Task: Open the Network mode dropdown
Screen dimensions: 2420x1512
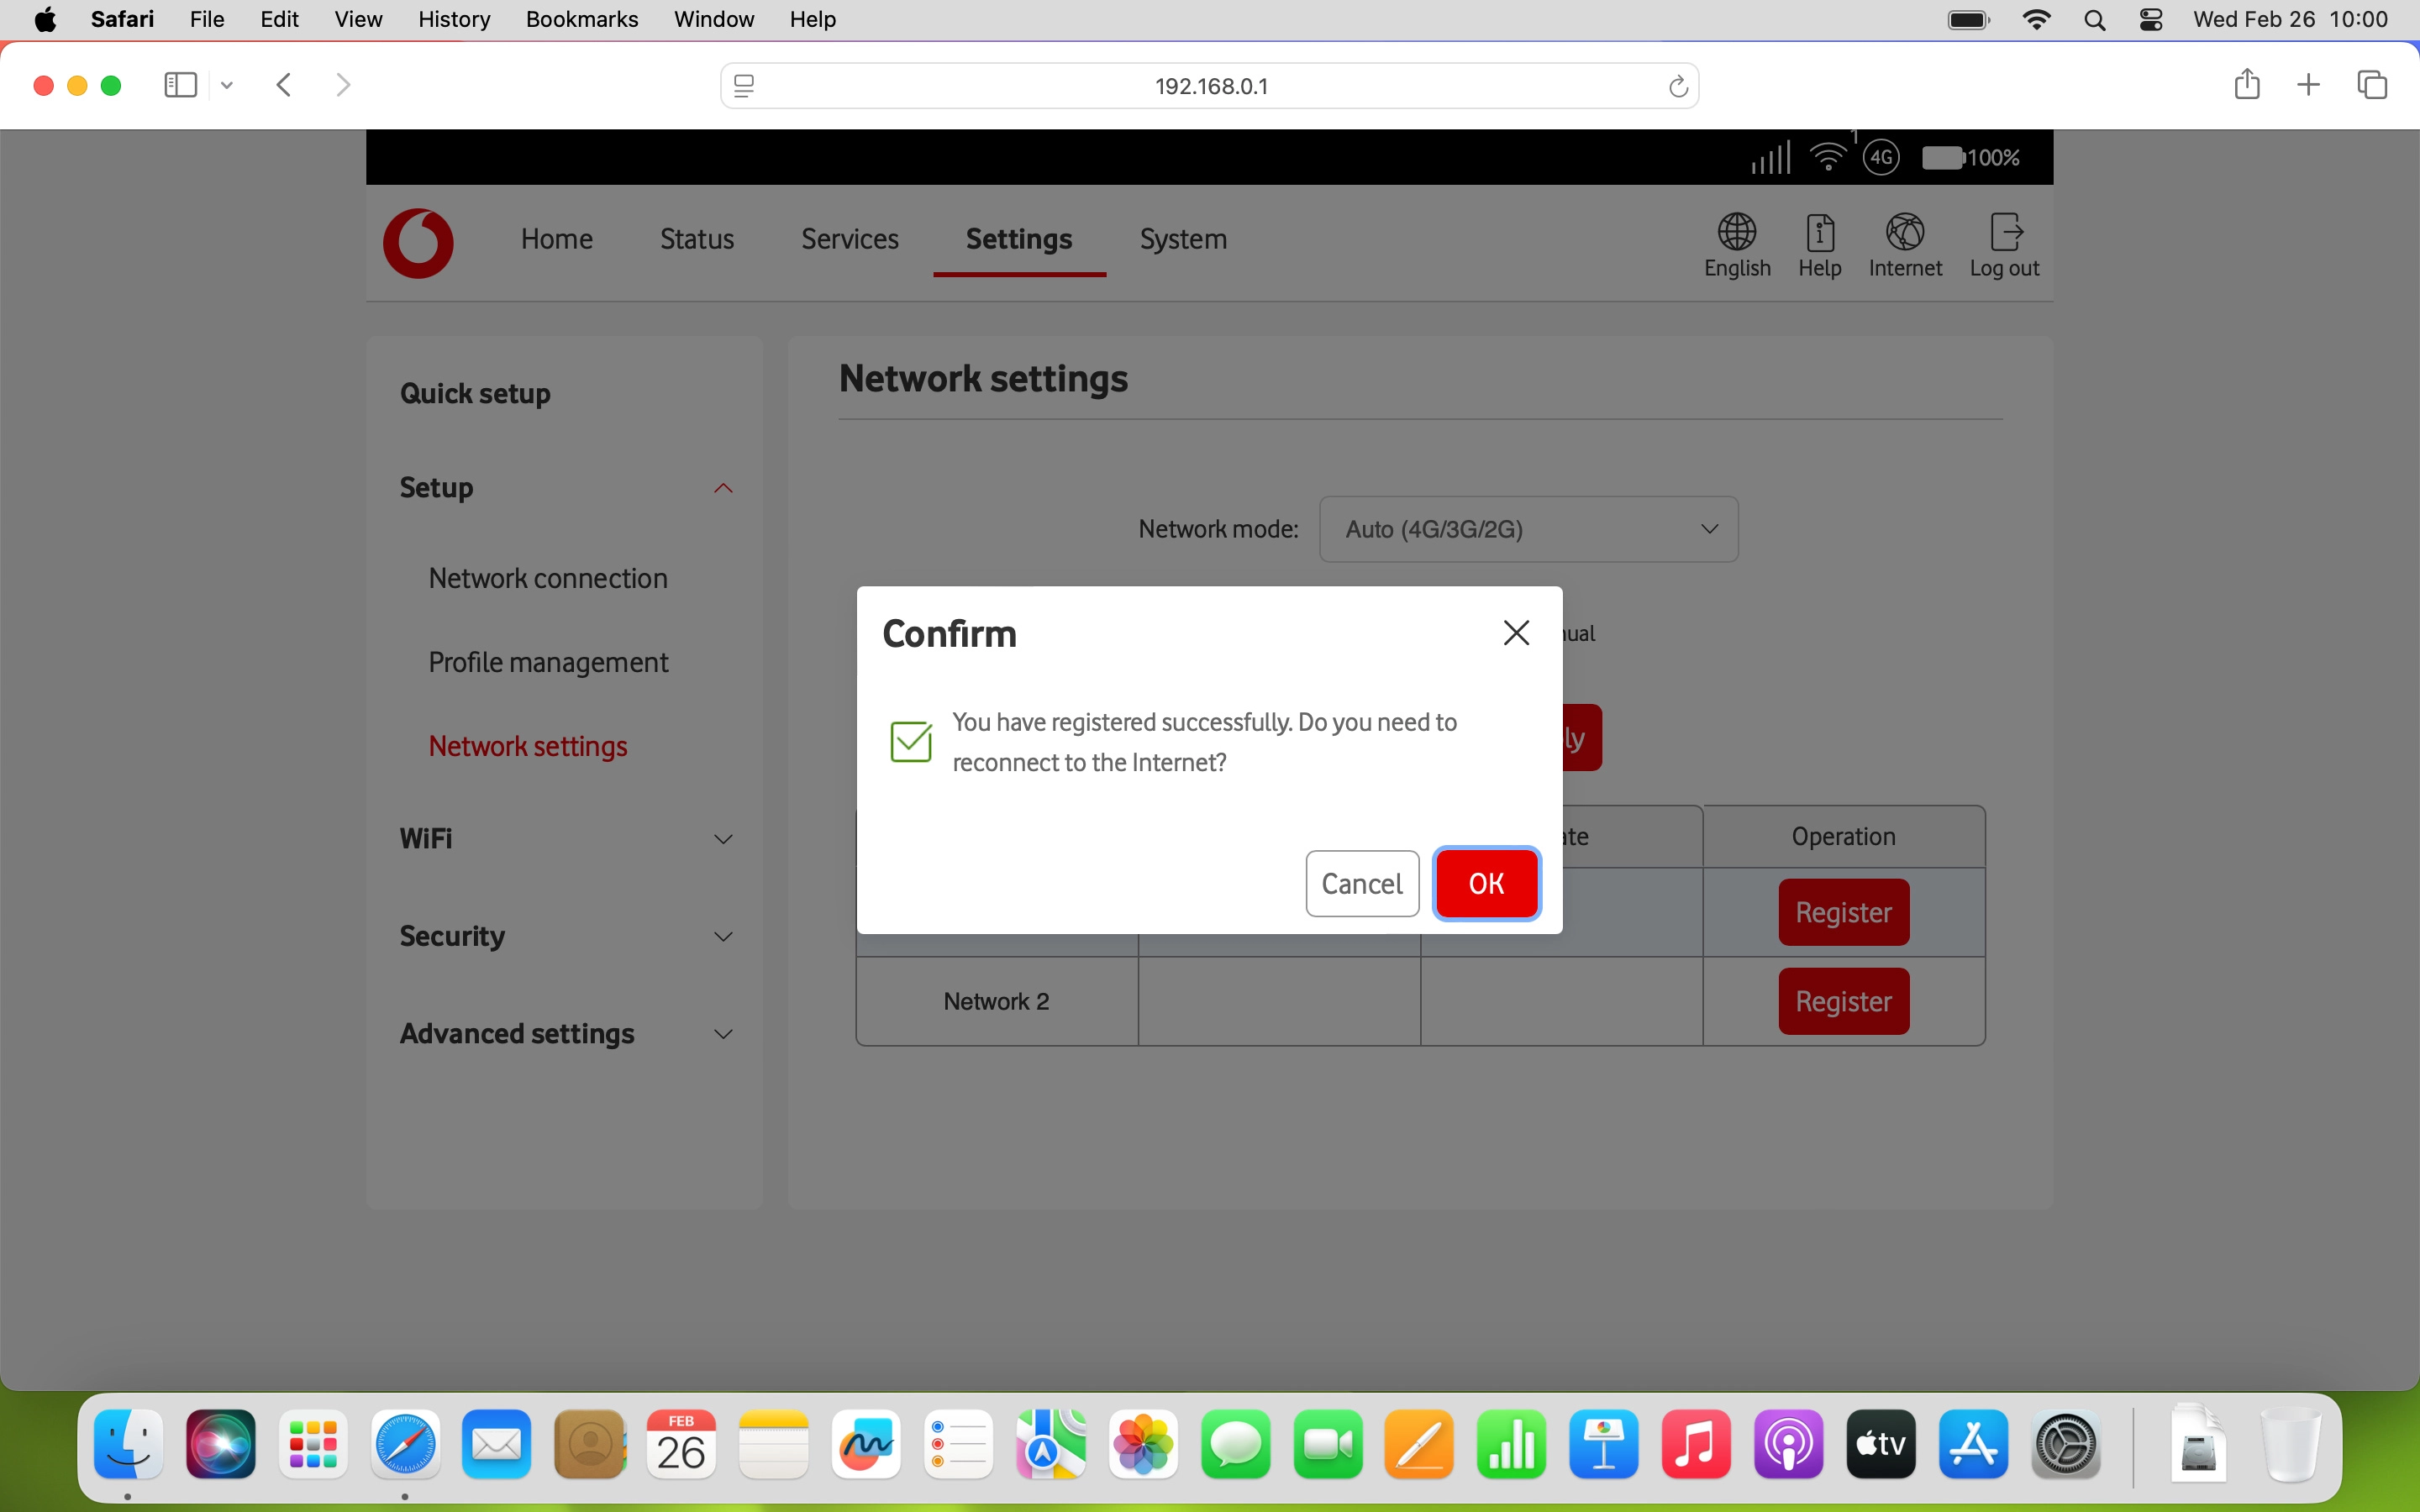Action: 1528,529
